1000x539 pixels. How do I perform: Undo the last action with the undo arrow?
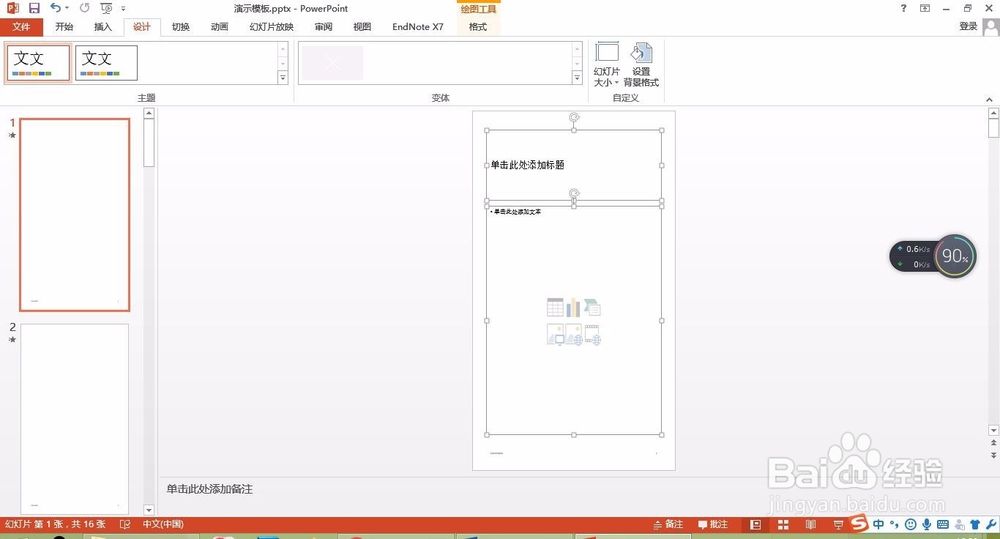pyautogui.click(x=55, y=8)
